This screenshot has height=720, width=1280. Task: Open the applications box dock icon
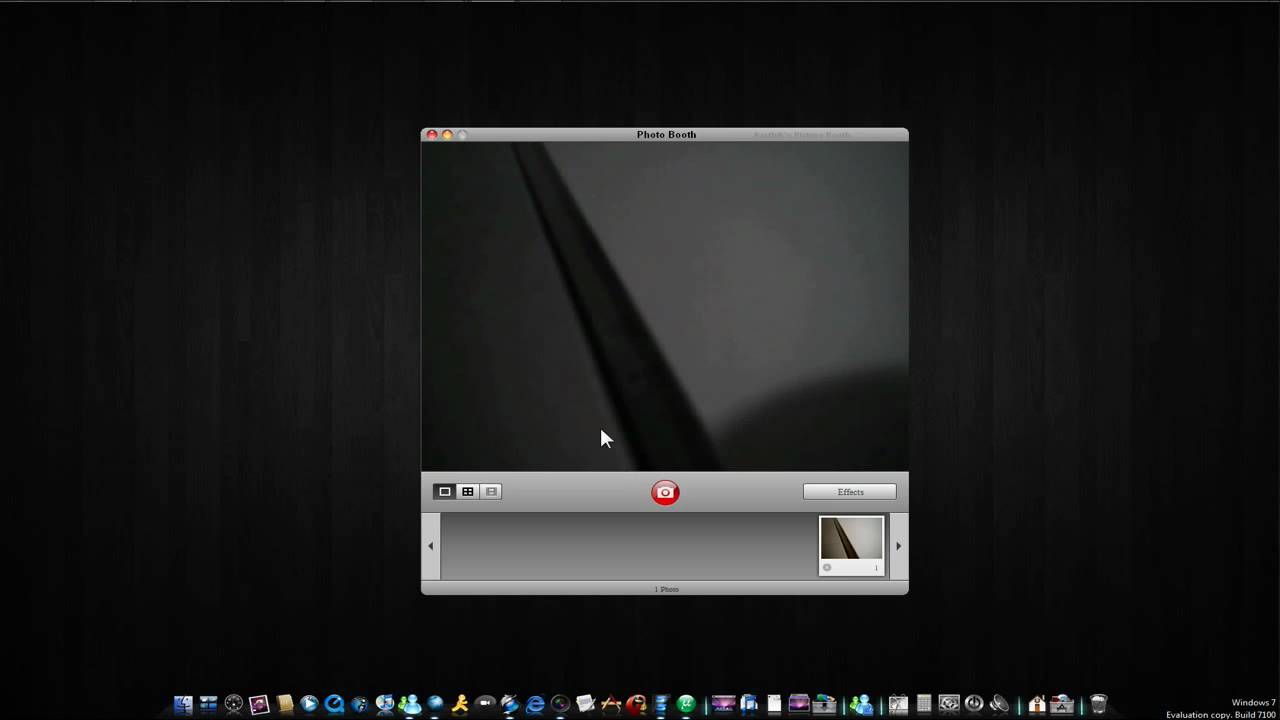pyautogui.click(x=1061, y=704)
